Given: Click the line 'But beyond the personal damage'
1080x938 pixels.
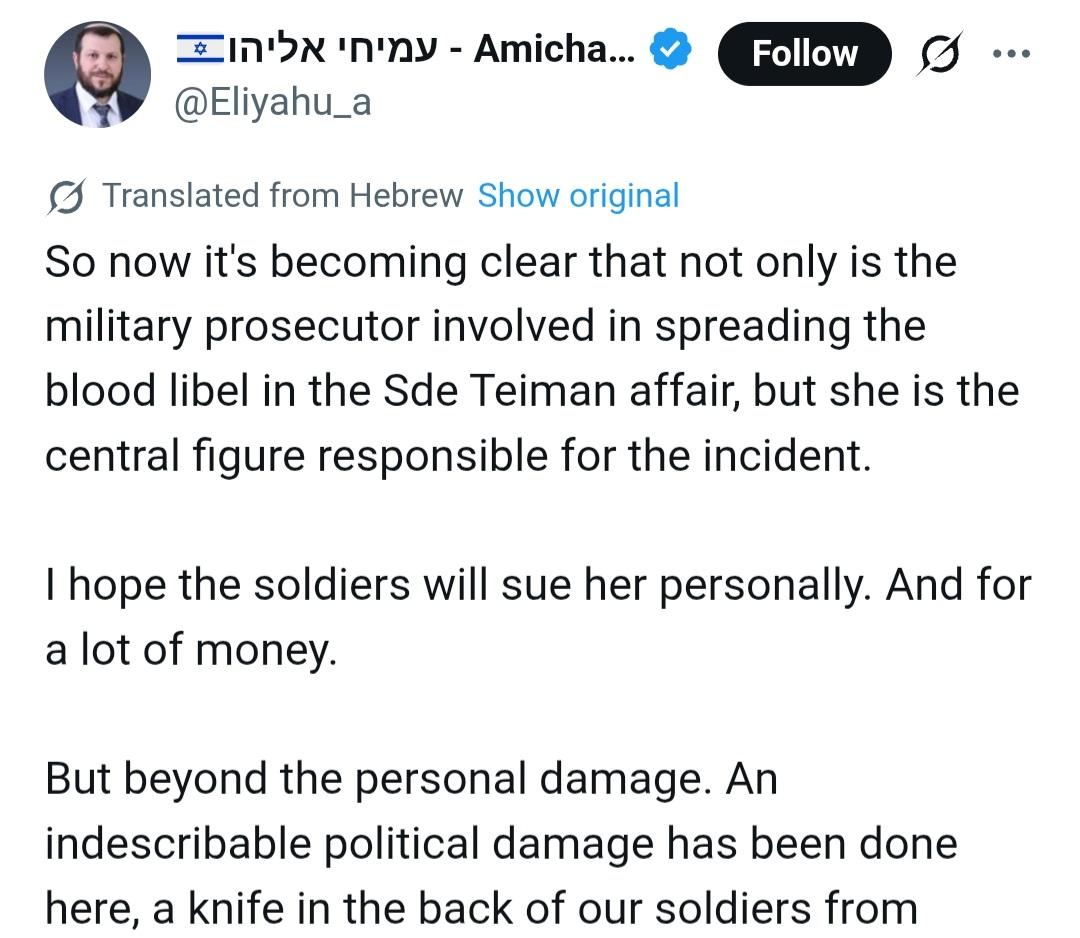Looking at the screenshot, I should coord(411,779).
